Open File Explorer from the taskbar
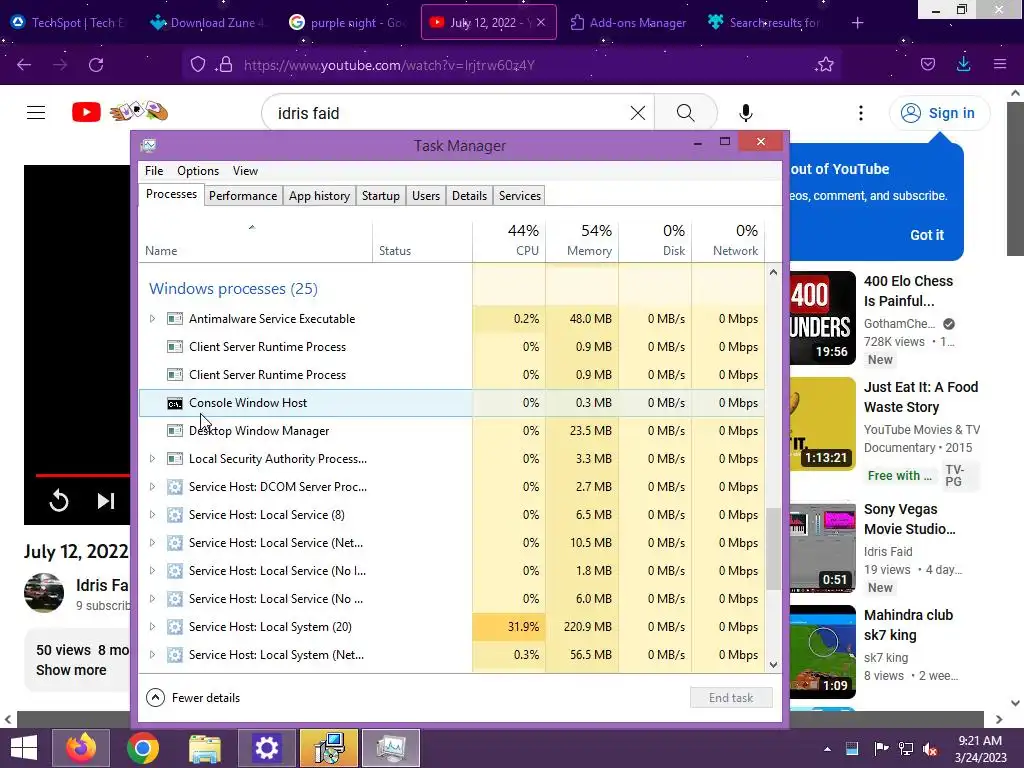The height and width of the screenshot is (768, 1024). (x=205, y=748)
